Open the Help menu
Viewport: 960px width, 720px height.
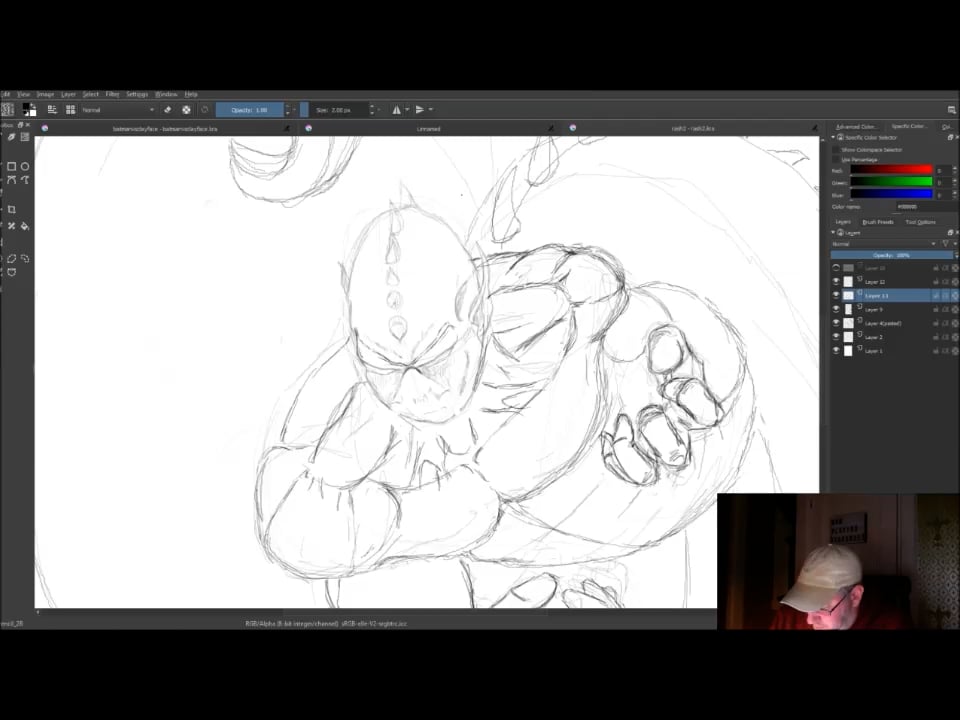point(191,94)
